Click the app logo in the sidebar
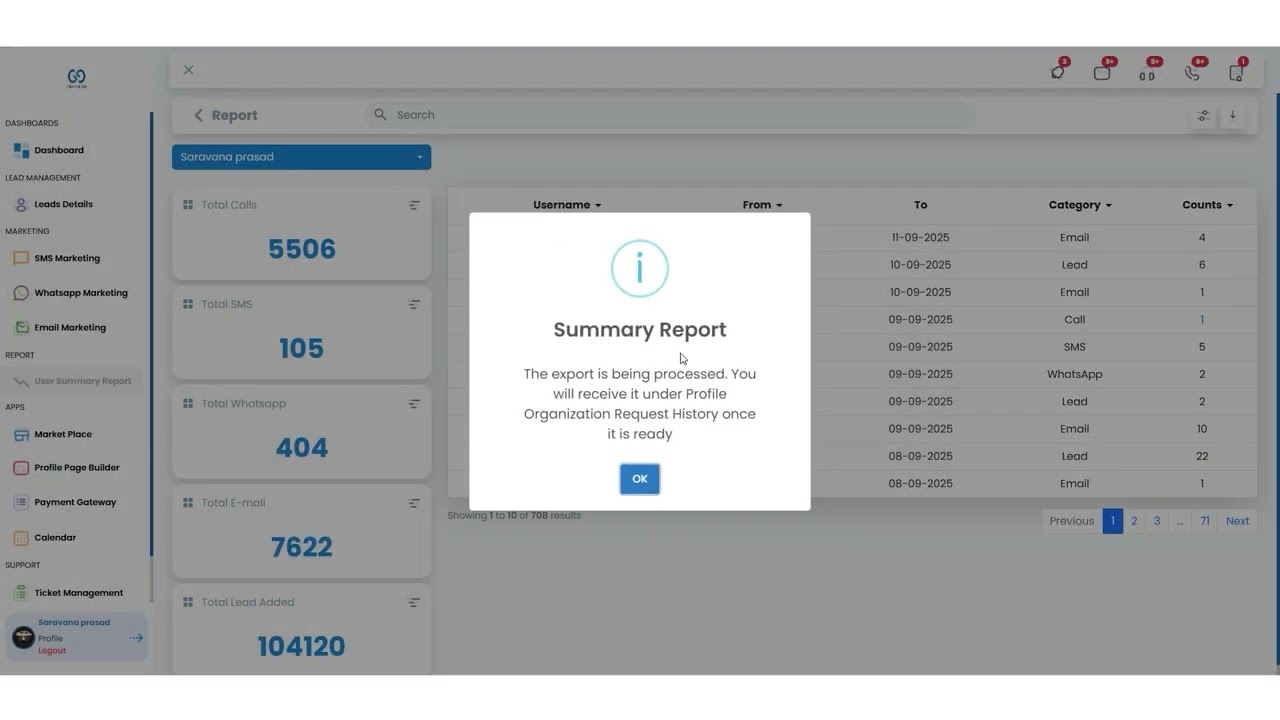The image size is (1280, 720). pos(76,78)
